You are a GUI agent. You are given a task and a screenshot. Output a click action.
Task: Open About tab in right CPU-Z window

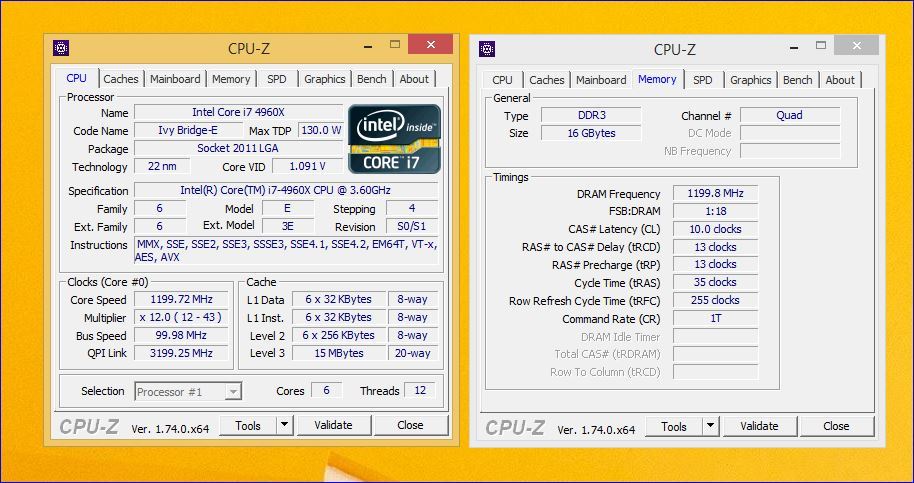pos(840,80)
